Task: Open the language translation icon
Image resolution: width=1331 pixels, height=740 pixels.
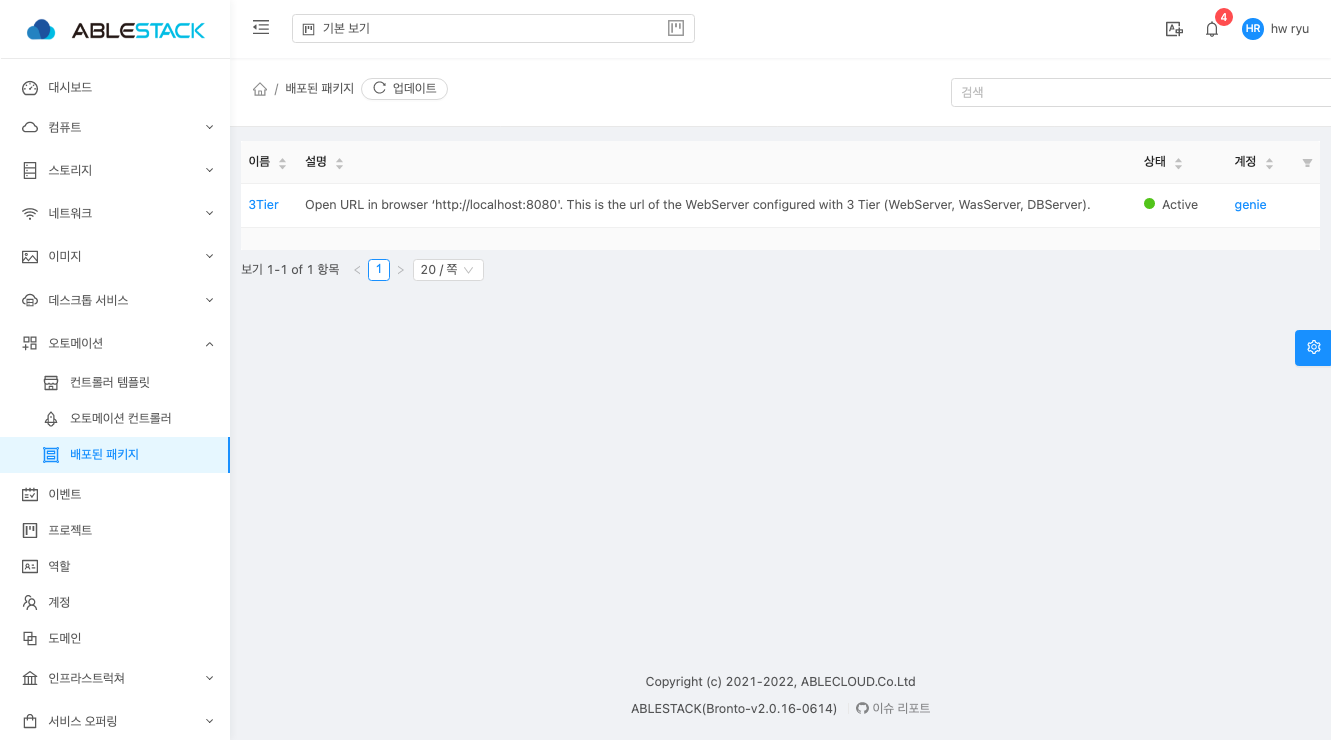Action: coord(1174,29)
